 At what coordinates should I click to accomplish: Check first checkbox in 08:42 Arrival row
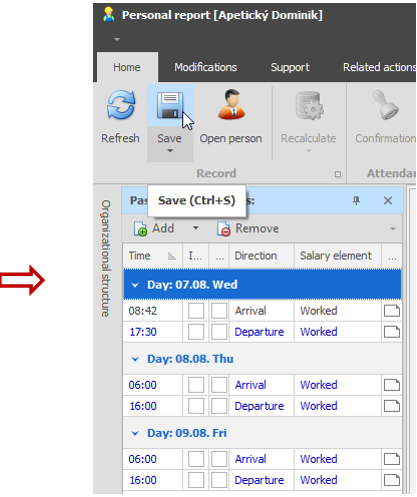196,311
